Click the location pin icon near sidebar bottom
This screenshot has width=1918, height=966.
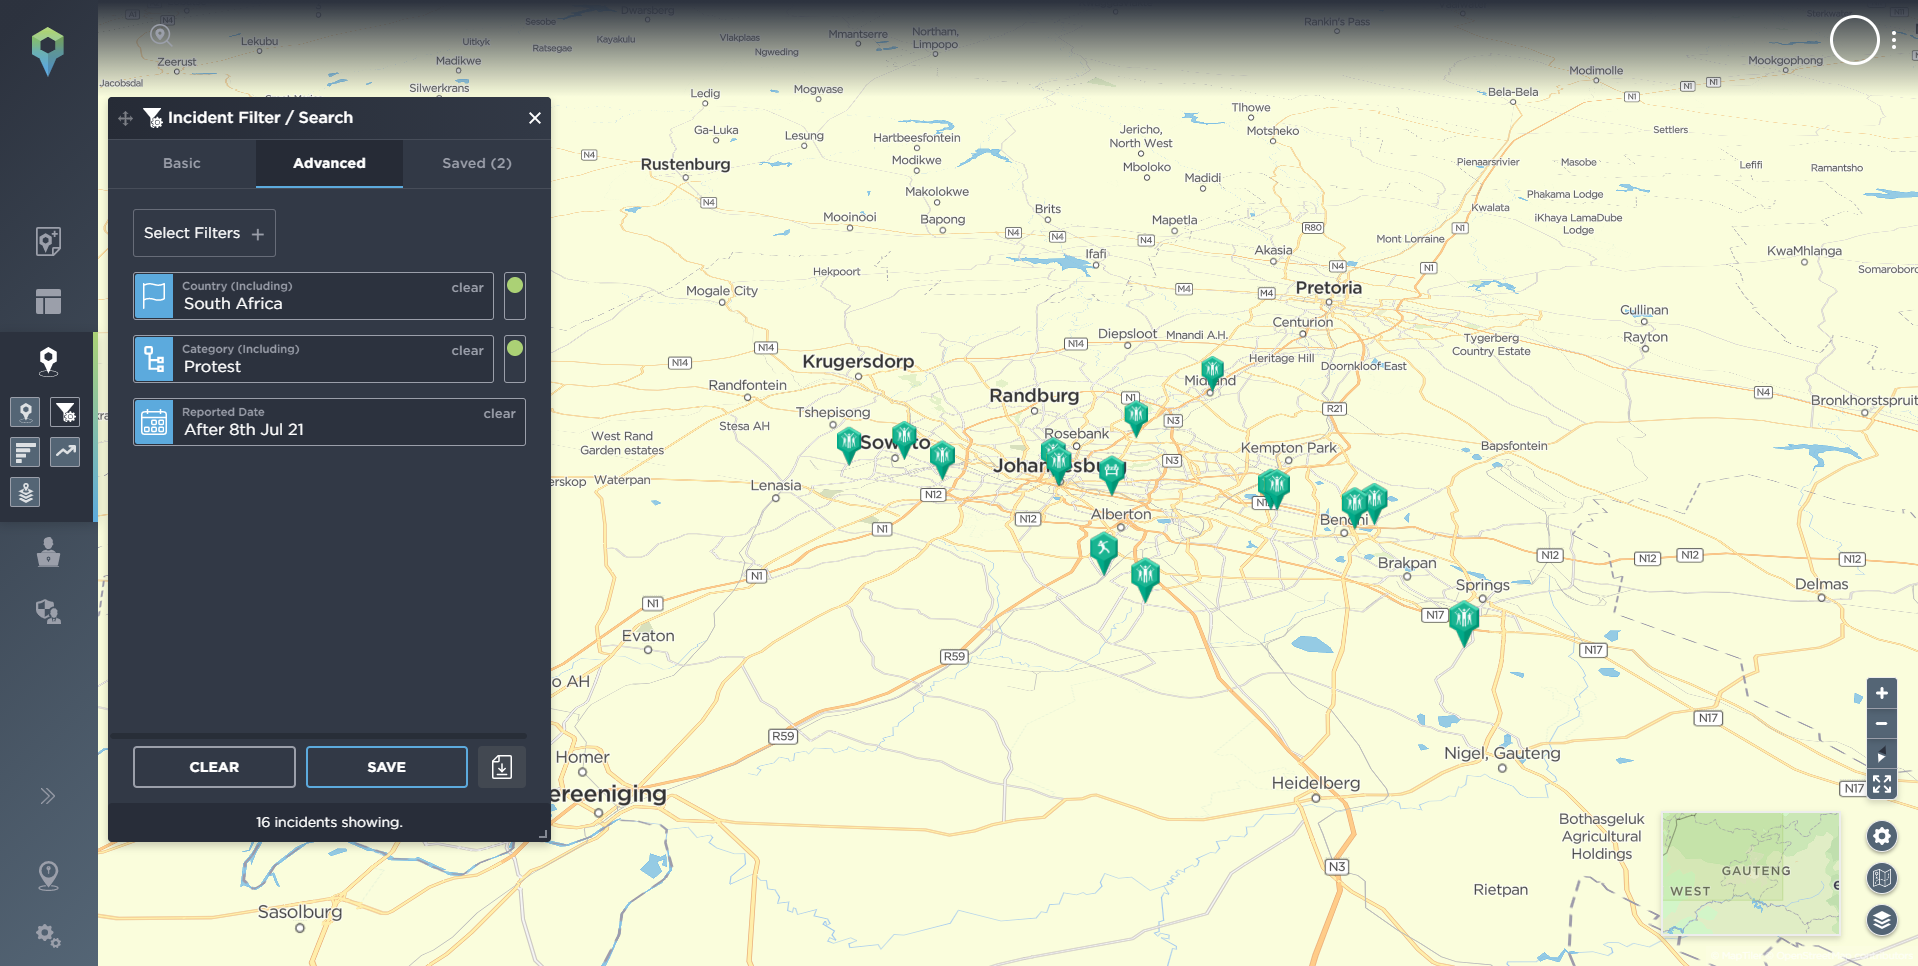(48, 876)
